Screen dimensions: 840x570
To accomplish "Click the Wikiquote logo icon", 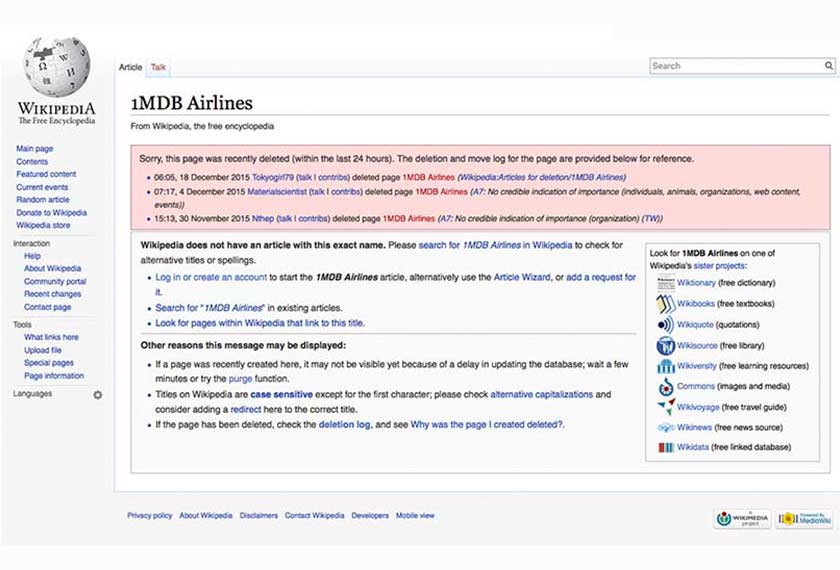I will (x=666, y=325).
